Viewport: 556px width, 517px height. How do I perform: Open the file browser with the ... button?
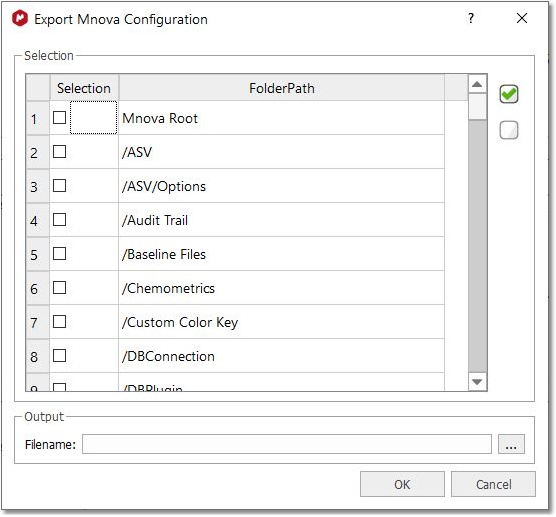511,444
